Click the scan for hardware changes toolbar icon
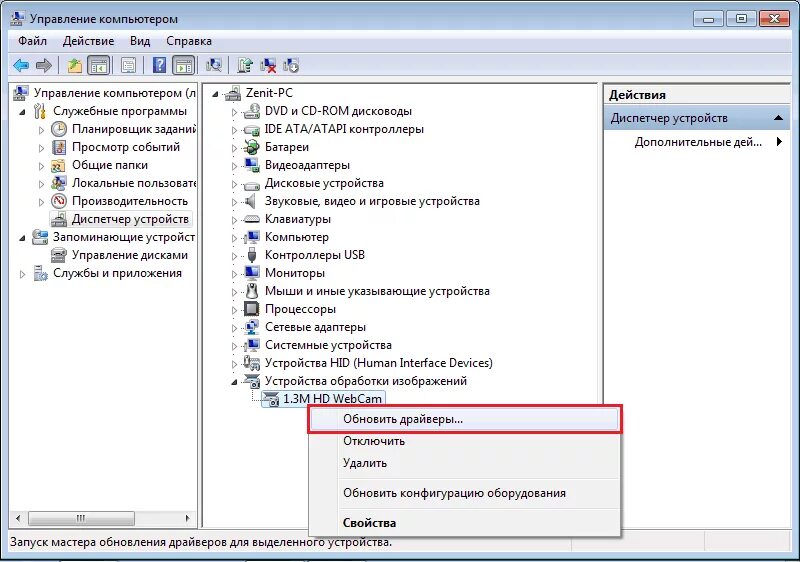 [x=213, y=65]
